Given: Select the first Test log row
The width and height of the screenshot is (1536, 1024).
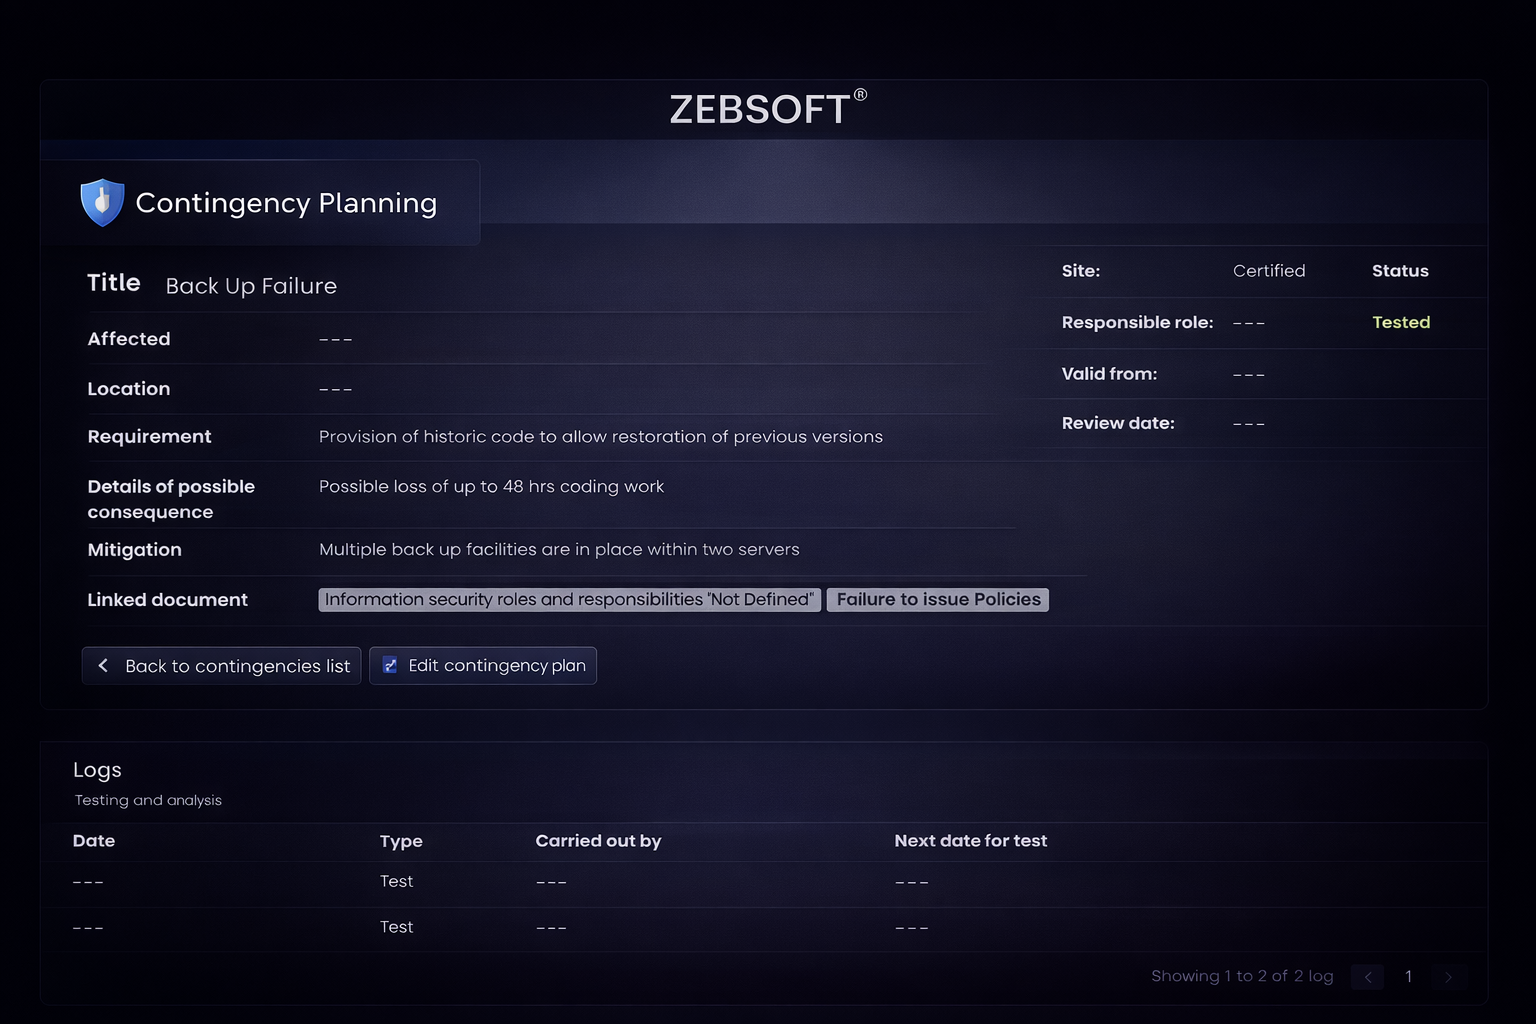Looking at the screenshot, I should (396, 881).
